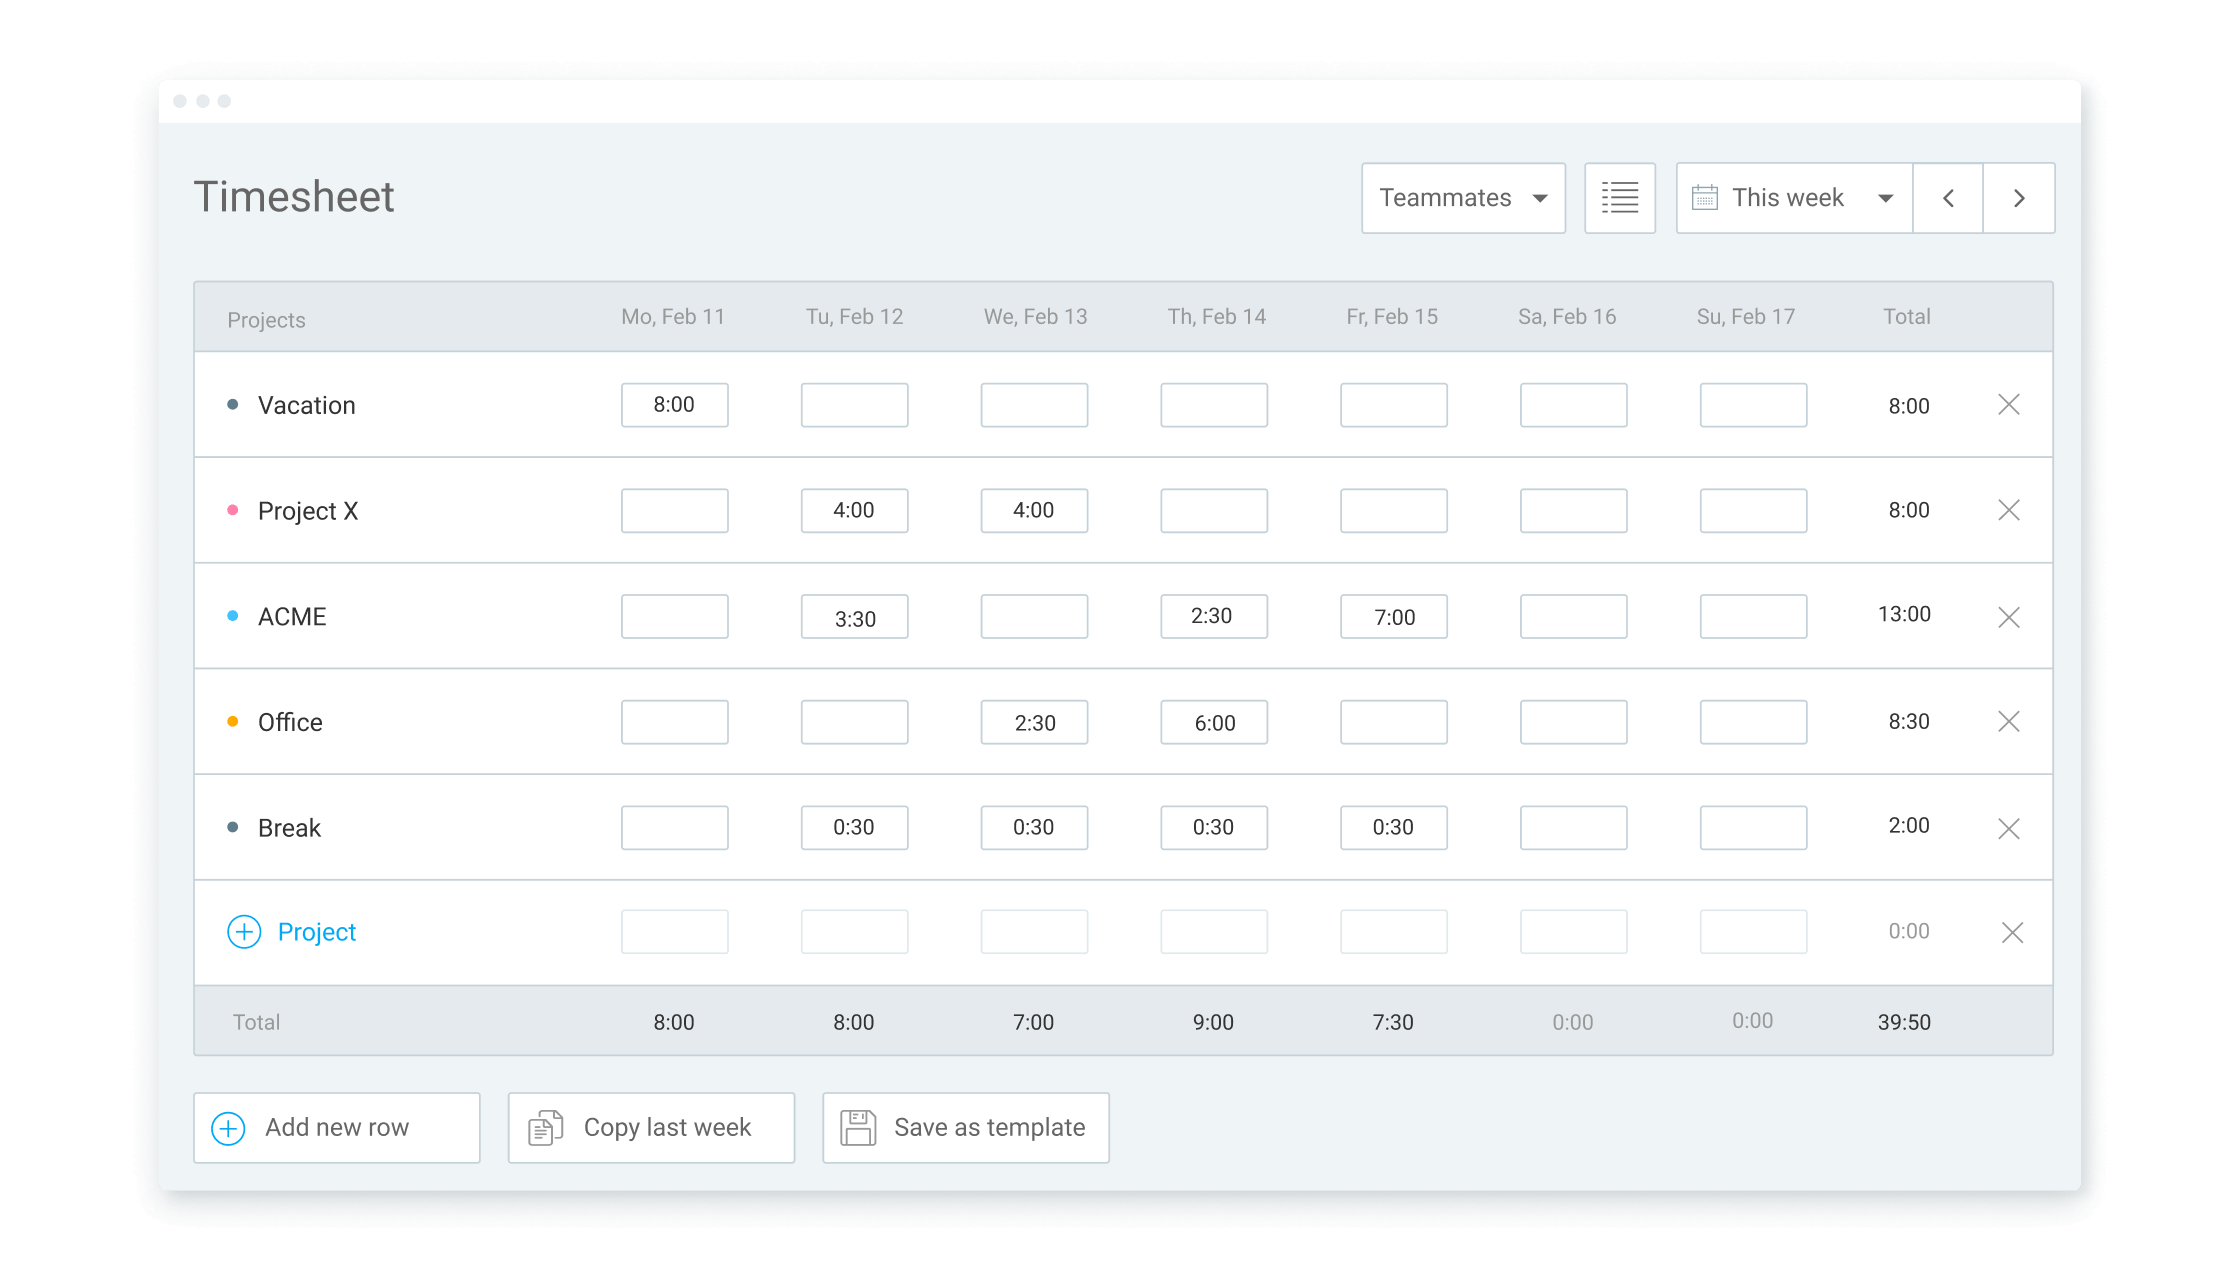Select ACME Friday 7:00 time entry

coord(1393,617)
